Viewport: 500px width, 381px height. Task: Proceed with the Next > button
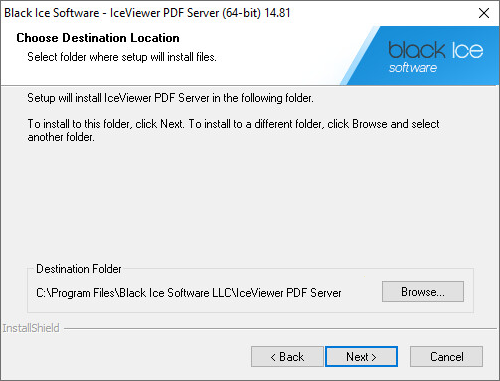pyautogui.click(x=361, y=357)
